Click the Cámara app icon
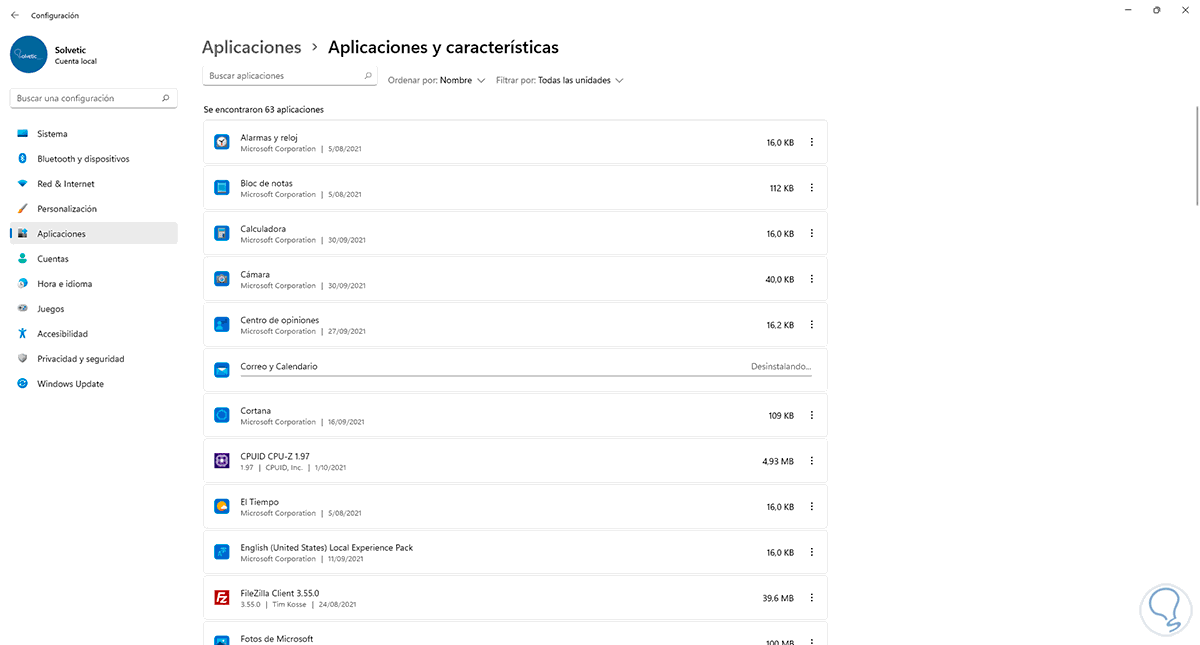The image size is (1200, 645). coord(222,279)
